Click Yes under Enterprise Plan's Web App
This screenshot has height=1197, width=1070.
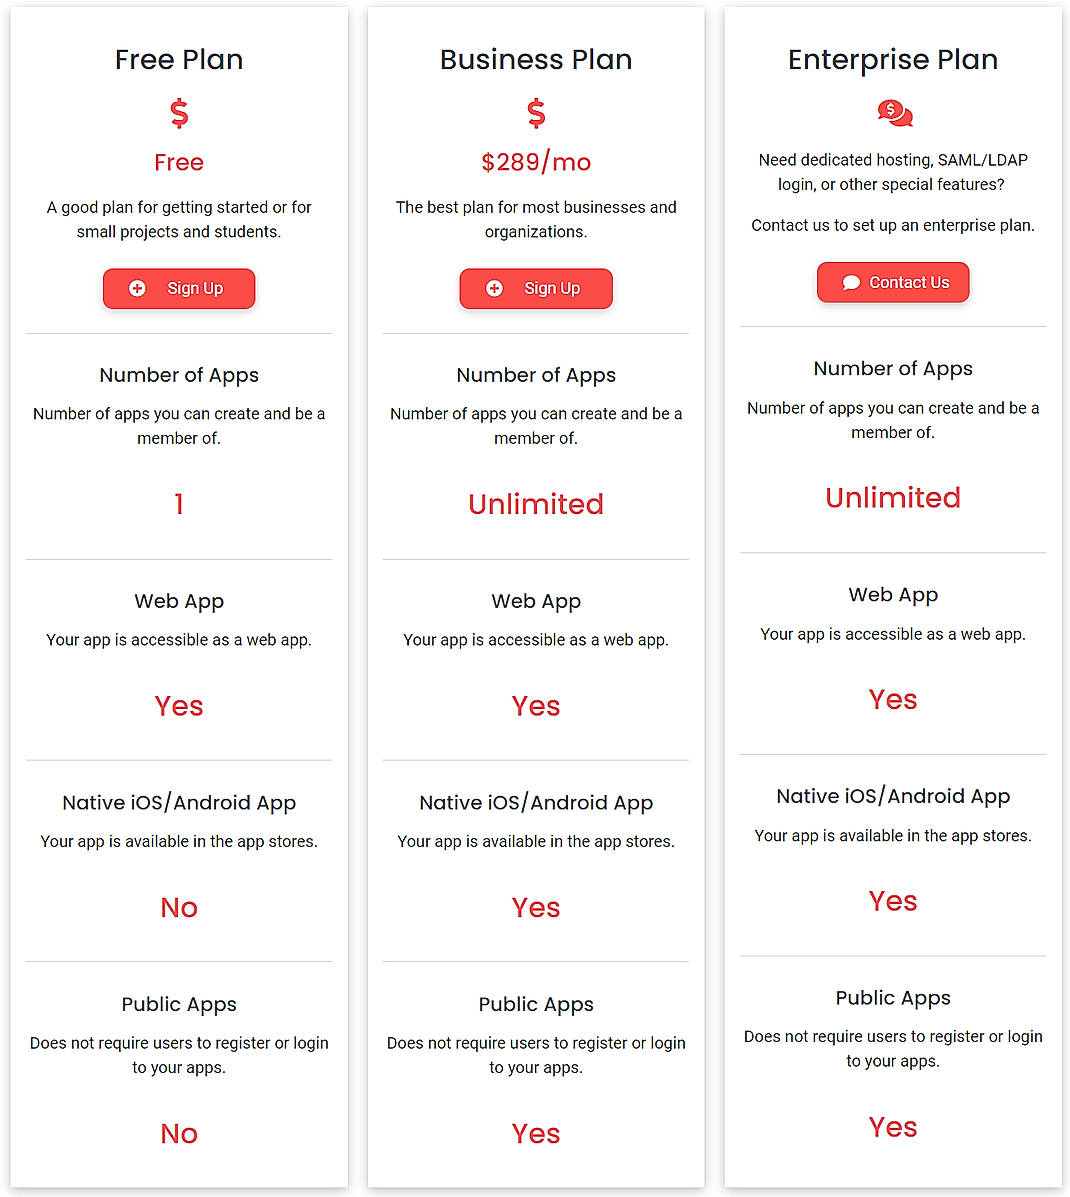click(x=893, y=699)
